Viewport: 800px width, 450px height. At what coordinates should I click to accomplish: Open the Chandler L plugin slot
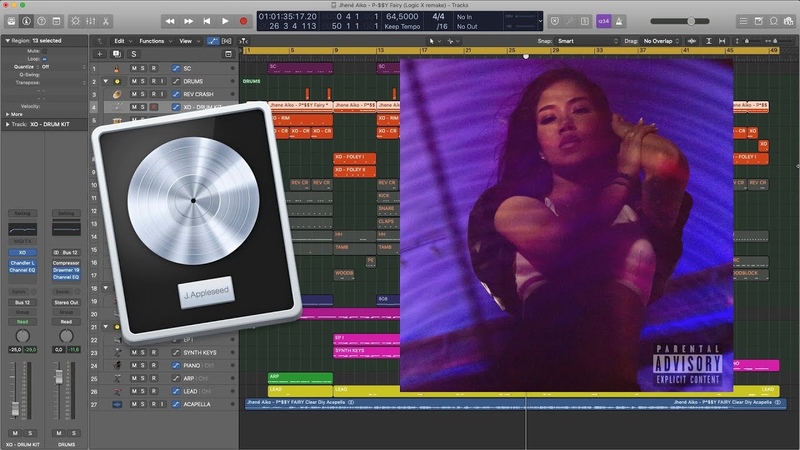[22, 263]
